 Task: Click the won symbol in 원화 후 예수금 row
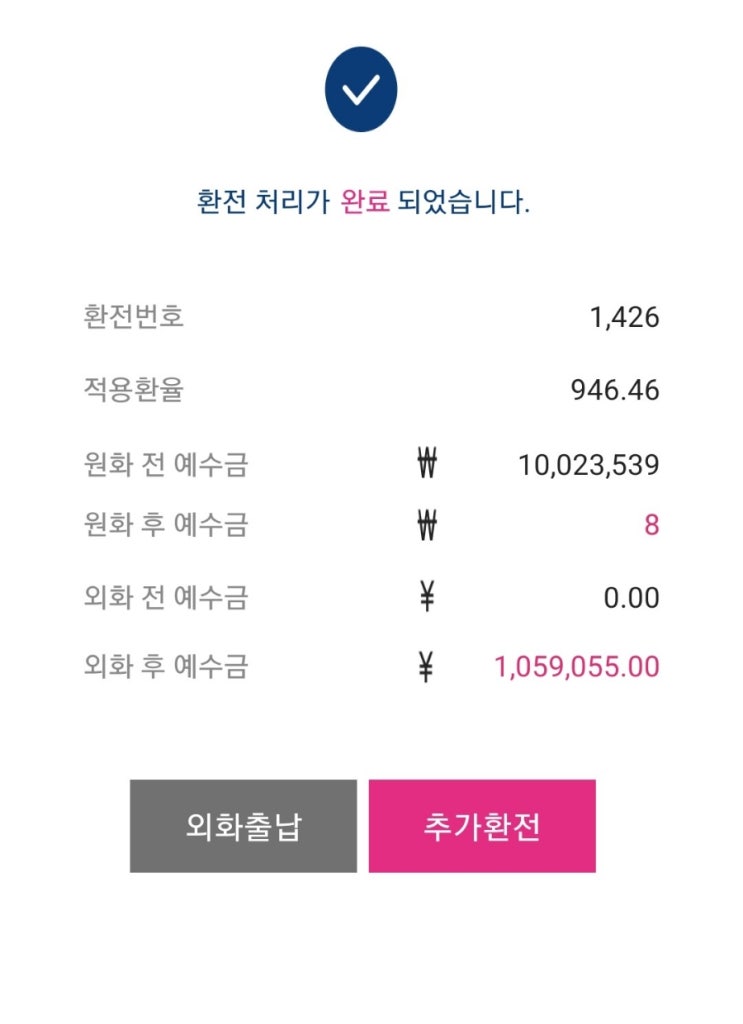click(x=427, y=524)
